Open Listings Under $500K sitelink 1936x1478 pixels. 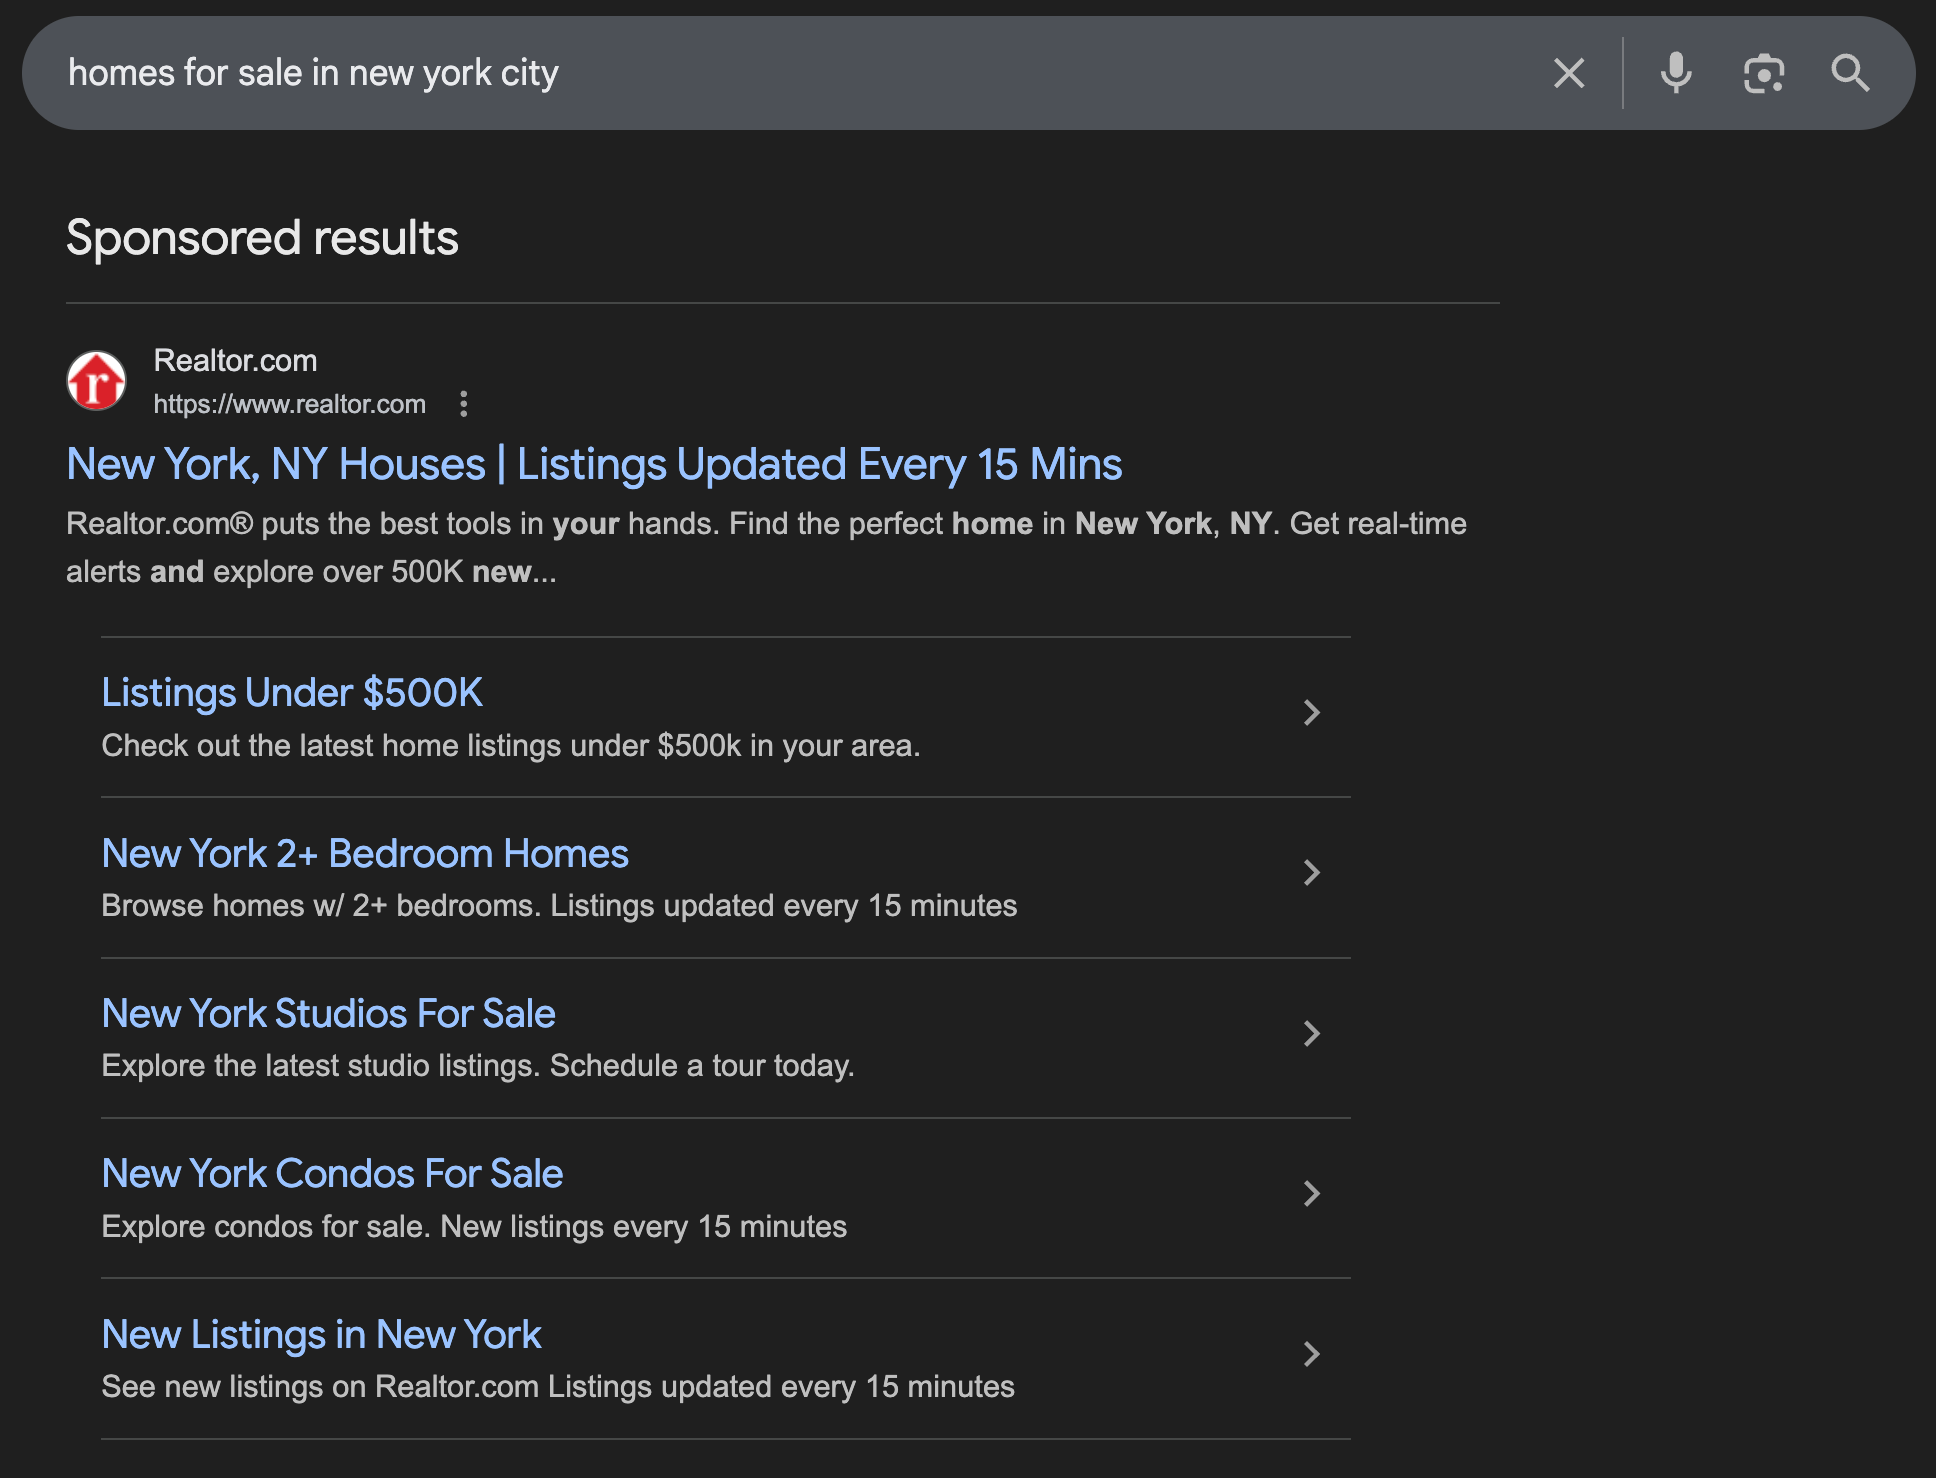click(x=292, y=693)
